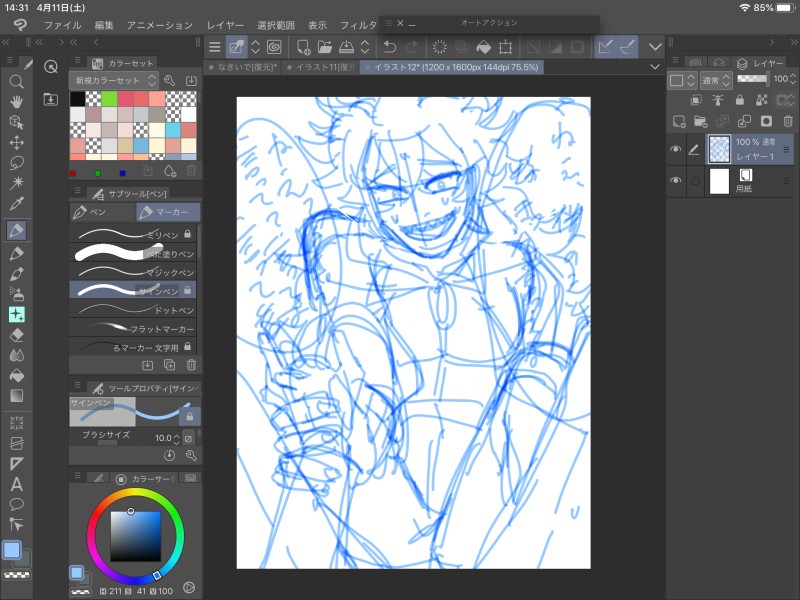Select the Brush tool

coord(16,274)
